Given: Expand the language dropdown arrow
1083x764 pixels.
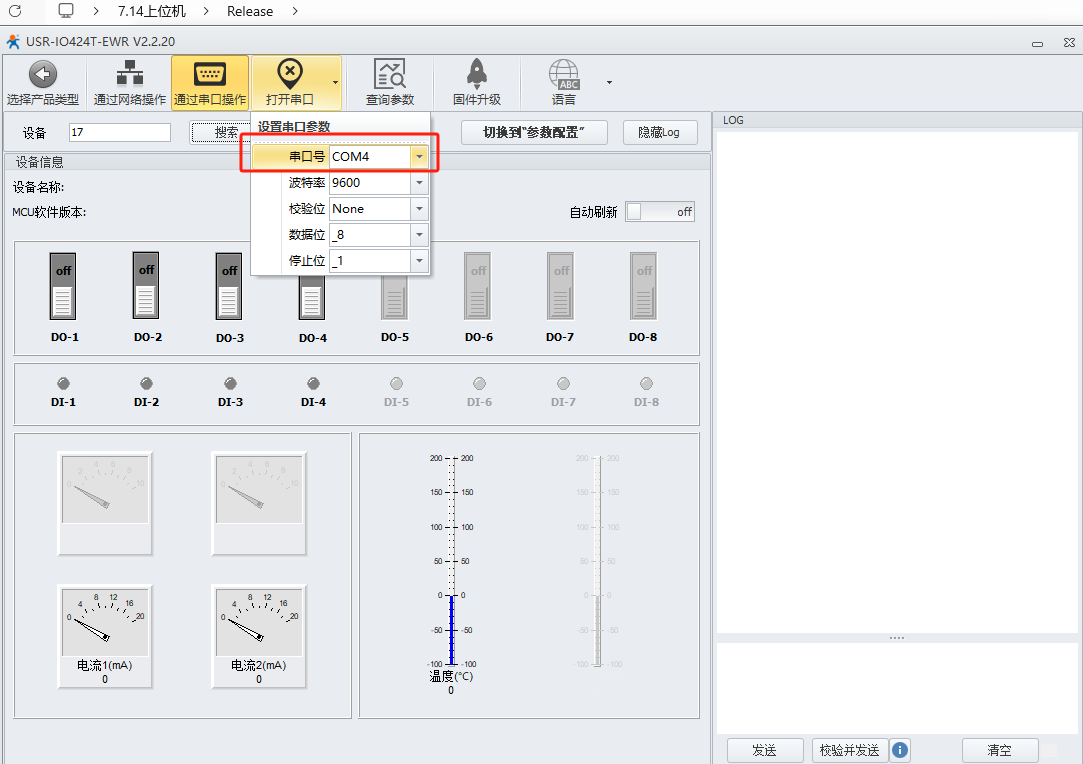Looking at the screenshot, I should pos(609,82).
